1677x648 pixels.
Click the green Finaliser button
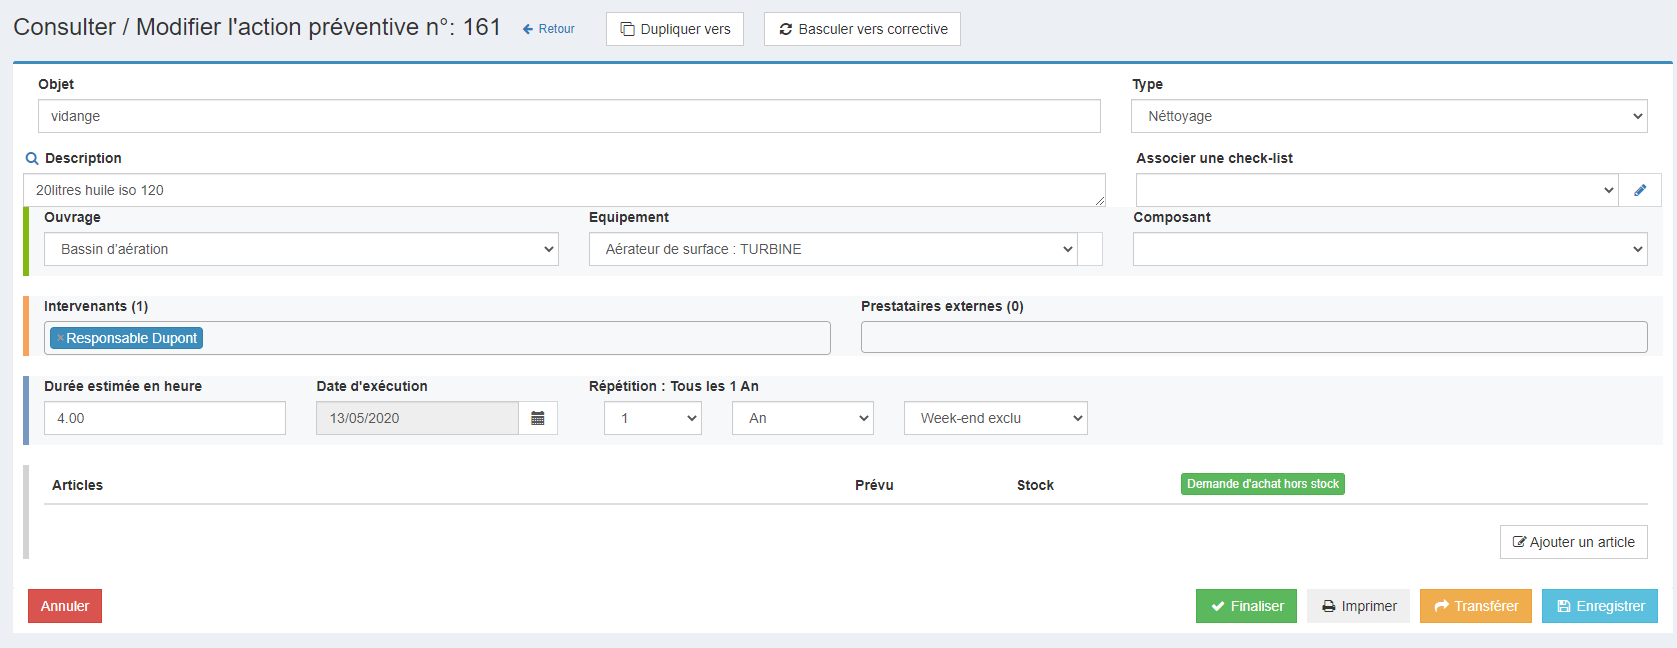tap(1246, 606)
